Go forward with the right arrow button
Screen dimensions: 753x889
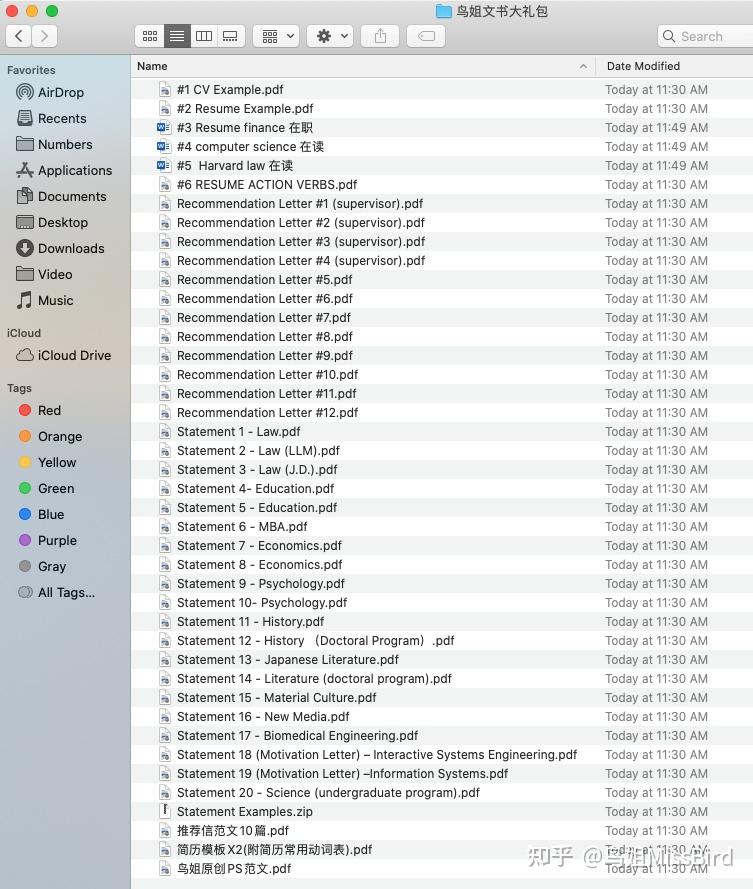[44, 36]
